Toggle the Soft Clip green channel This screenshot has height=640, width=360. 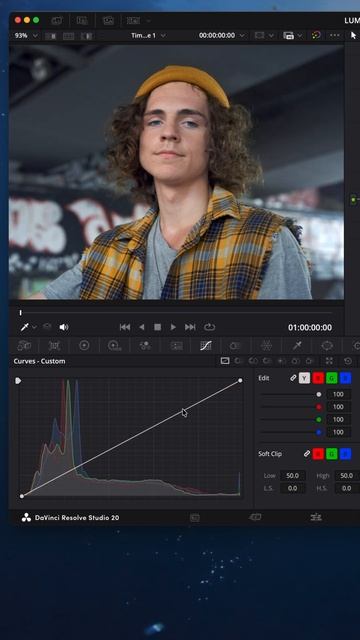point(332,454)
